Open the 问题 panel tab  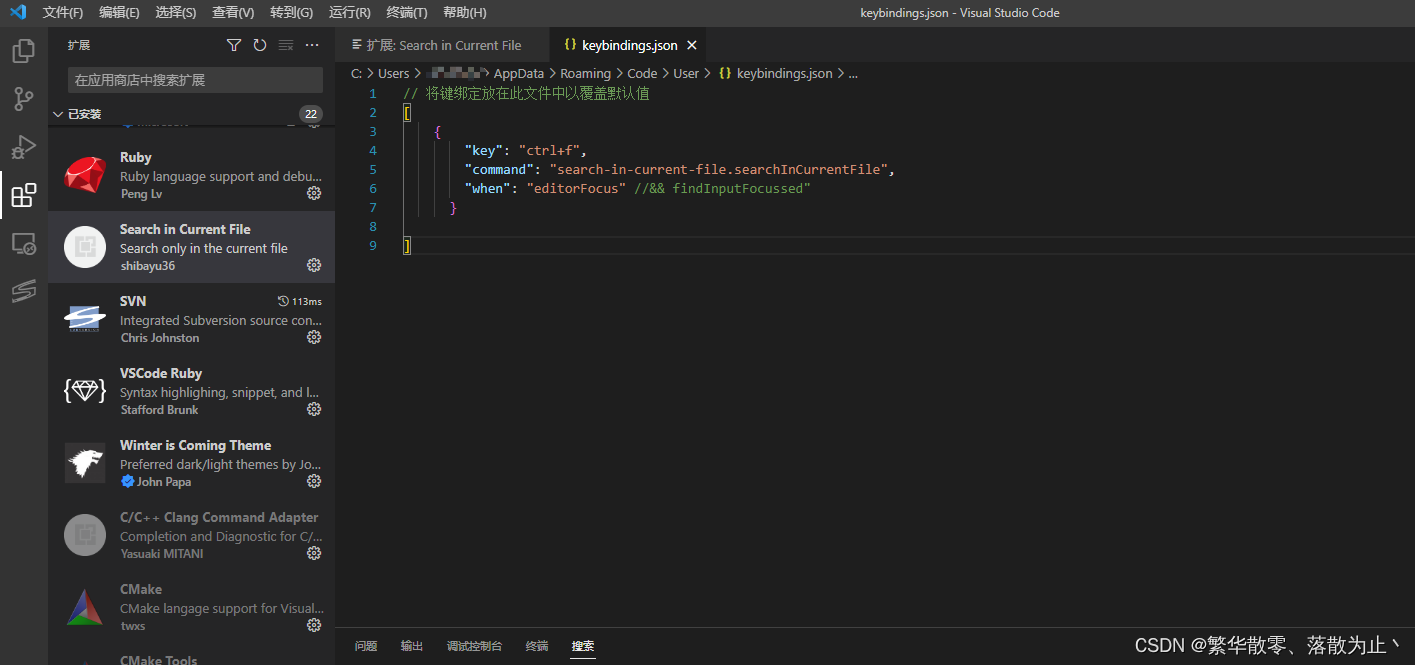[x=366, y=646]
